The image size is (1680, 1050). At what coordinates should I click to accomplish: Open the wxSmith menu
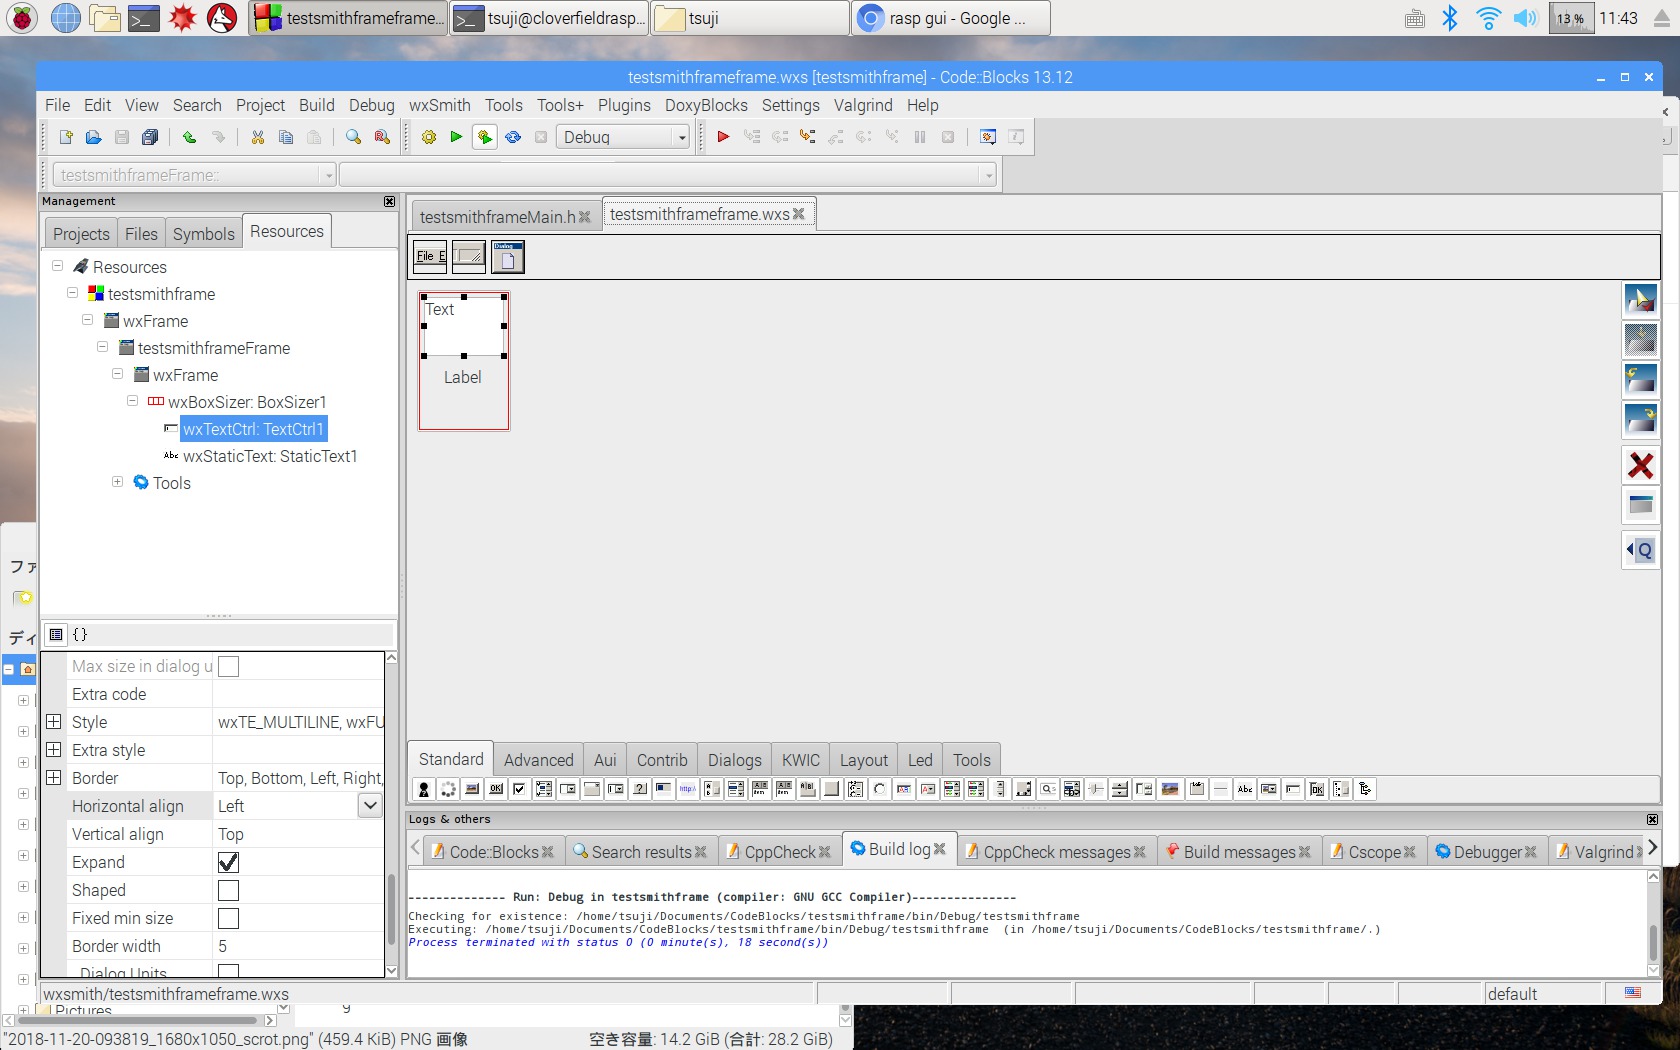tap(439, 105)
